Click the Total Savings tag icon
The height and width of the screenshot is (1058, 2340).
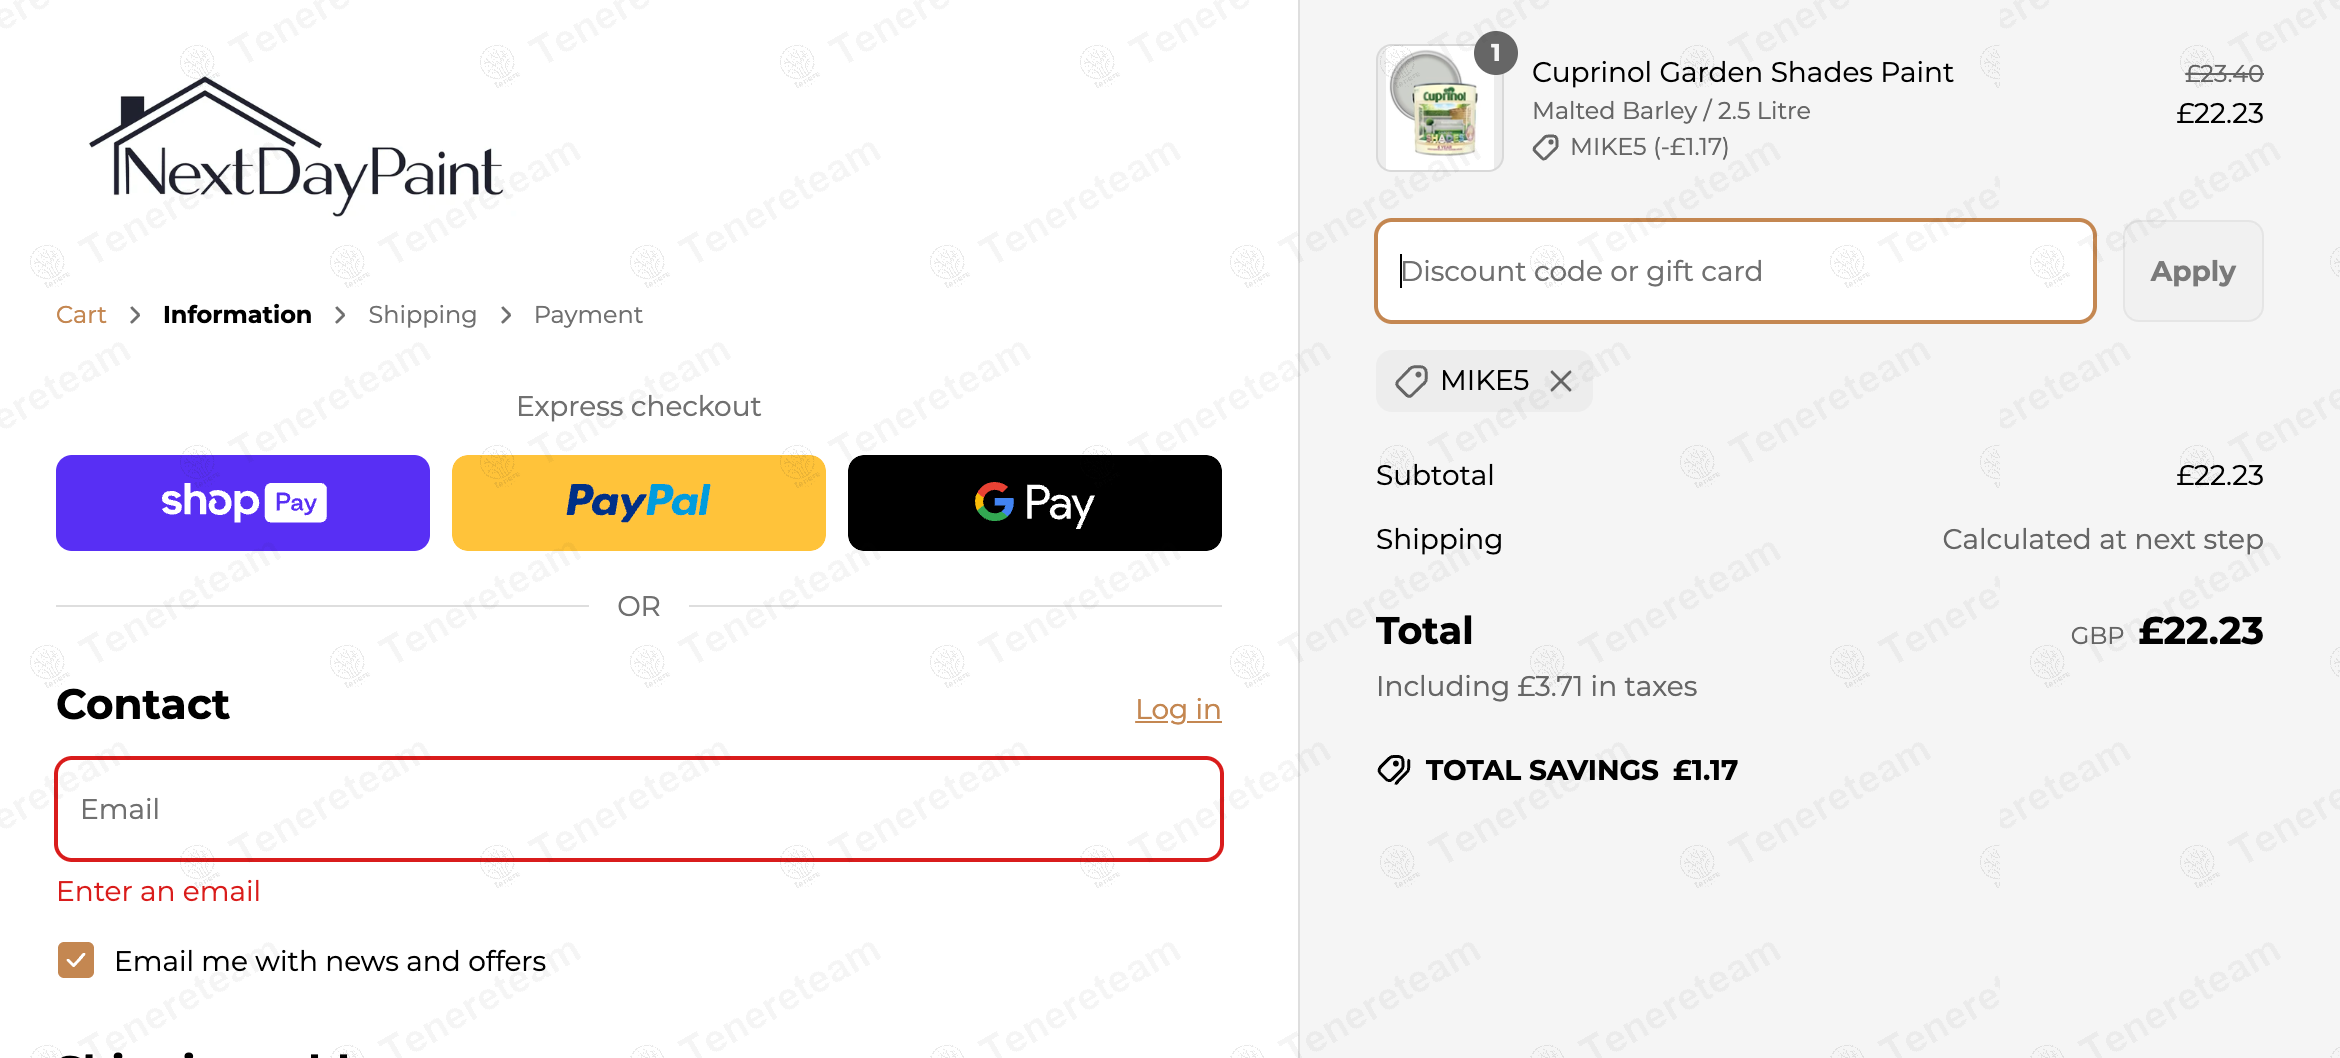1393,770
